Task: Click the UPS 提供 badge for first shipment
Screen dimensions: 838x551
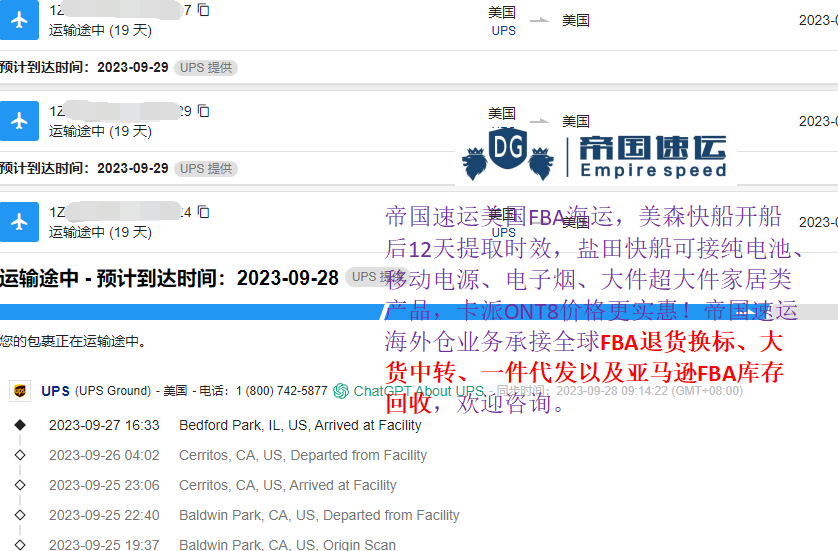Action: [x=206, y=68]
